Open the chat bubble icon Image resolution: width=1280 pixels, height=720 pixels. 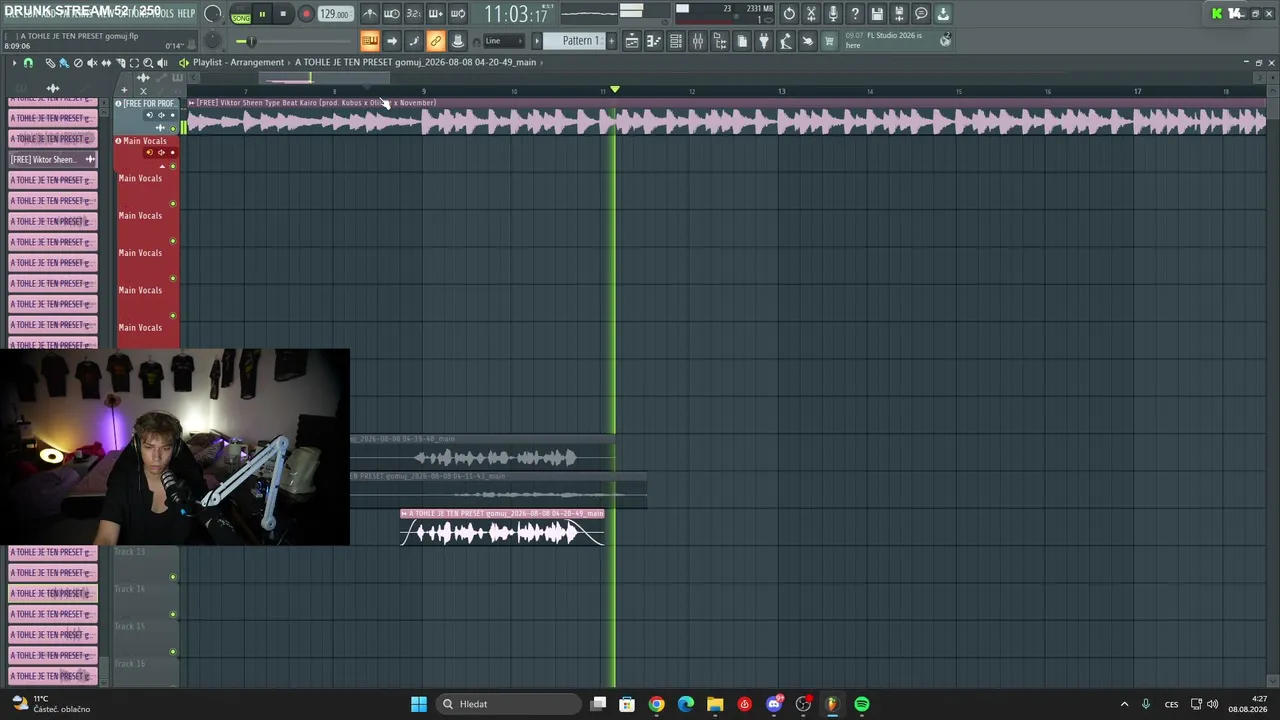921,14
